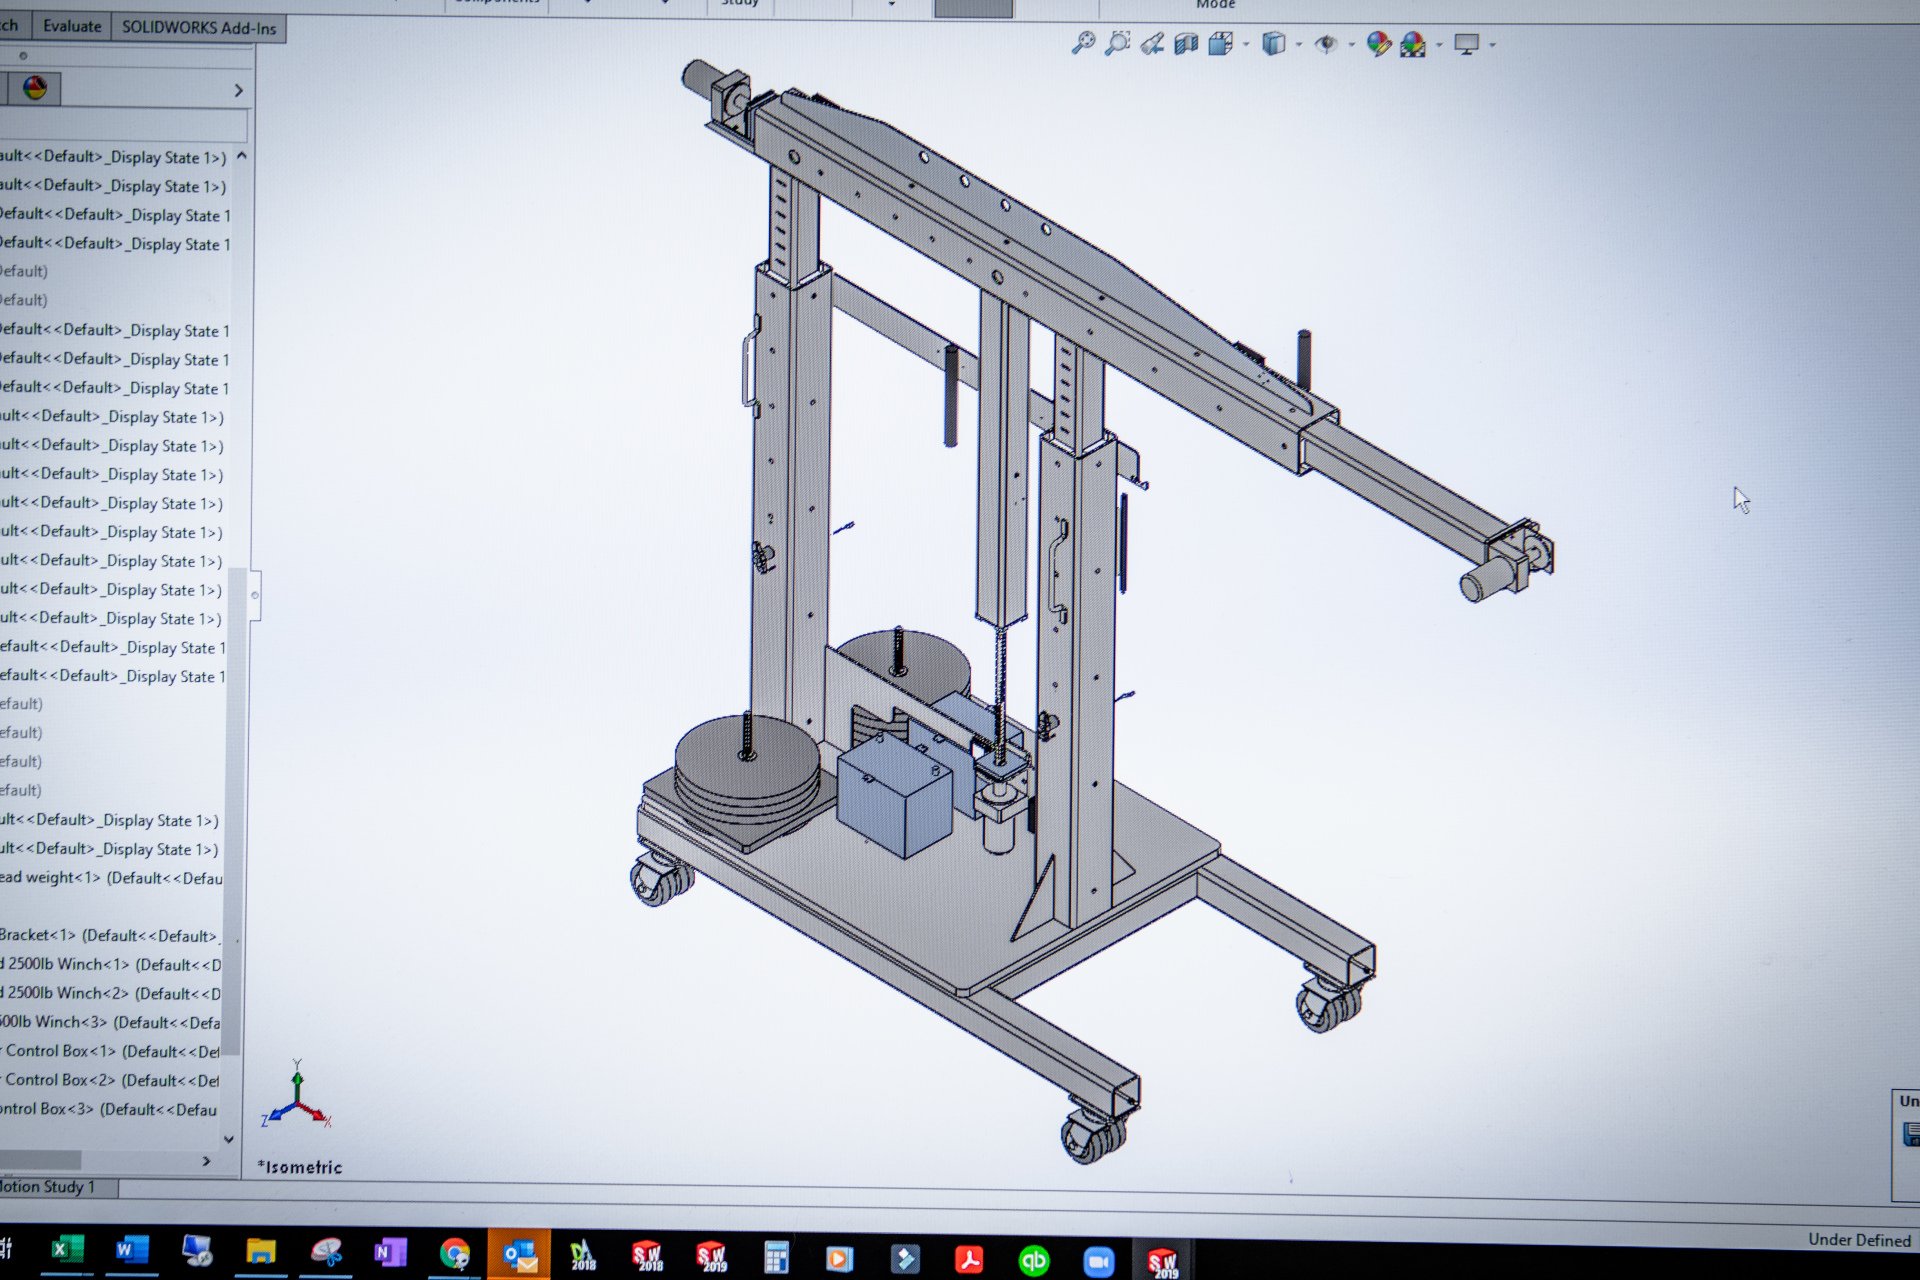
Task: Open the Edit Appearance tool
Action: coord(1379,43)
